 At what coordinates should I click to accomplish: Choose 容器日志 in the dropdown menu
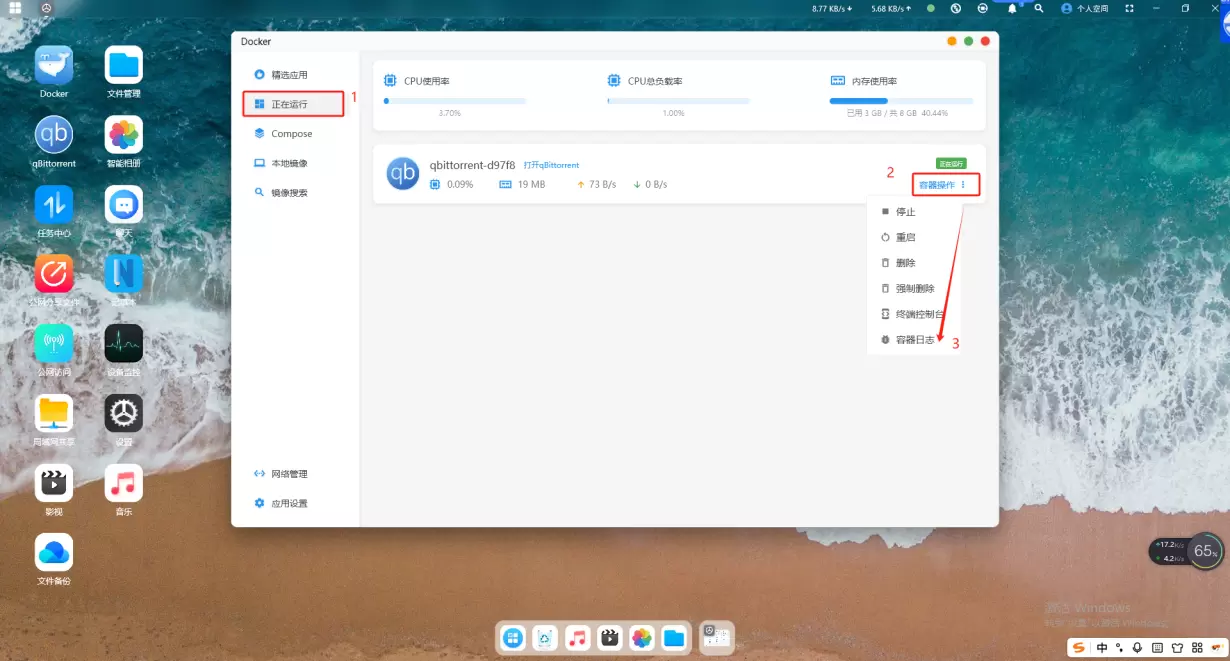click(914, 340)
